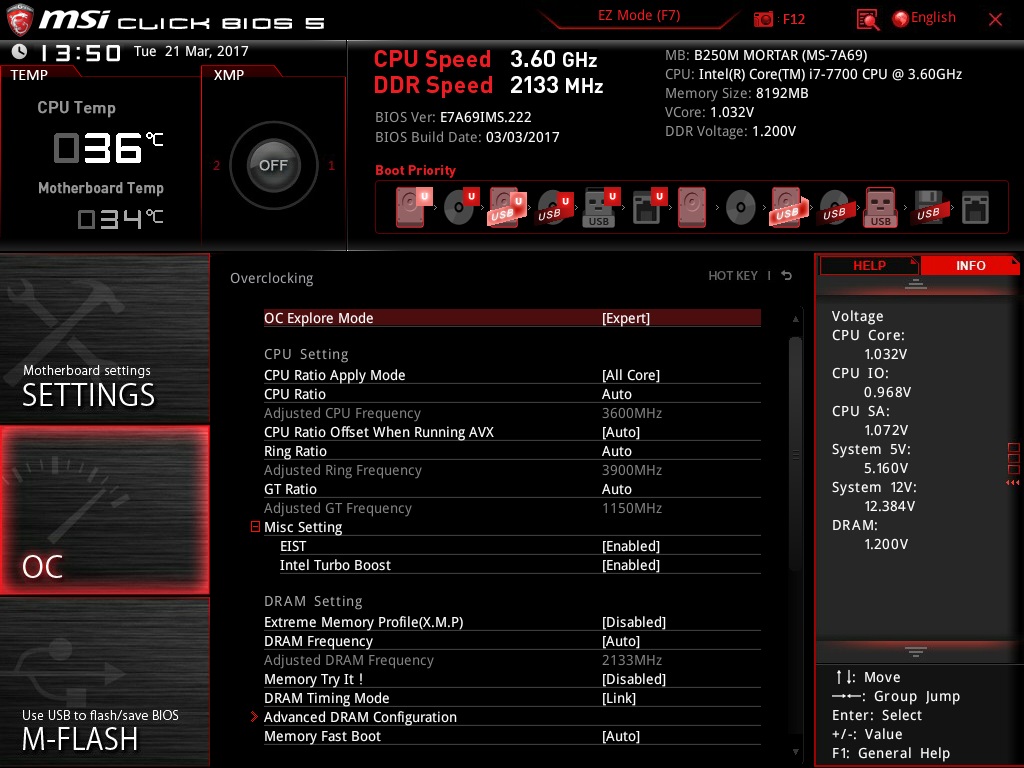
Task: Edit the Ring Ratio Auto value
Action: point(616,451)
